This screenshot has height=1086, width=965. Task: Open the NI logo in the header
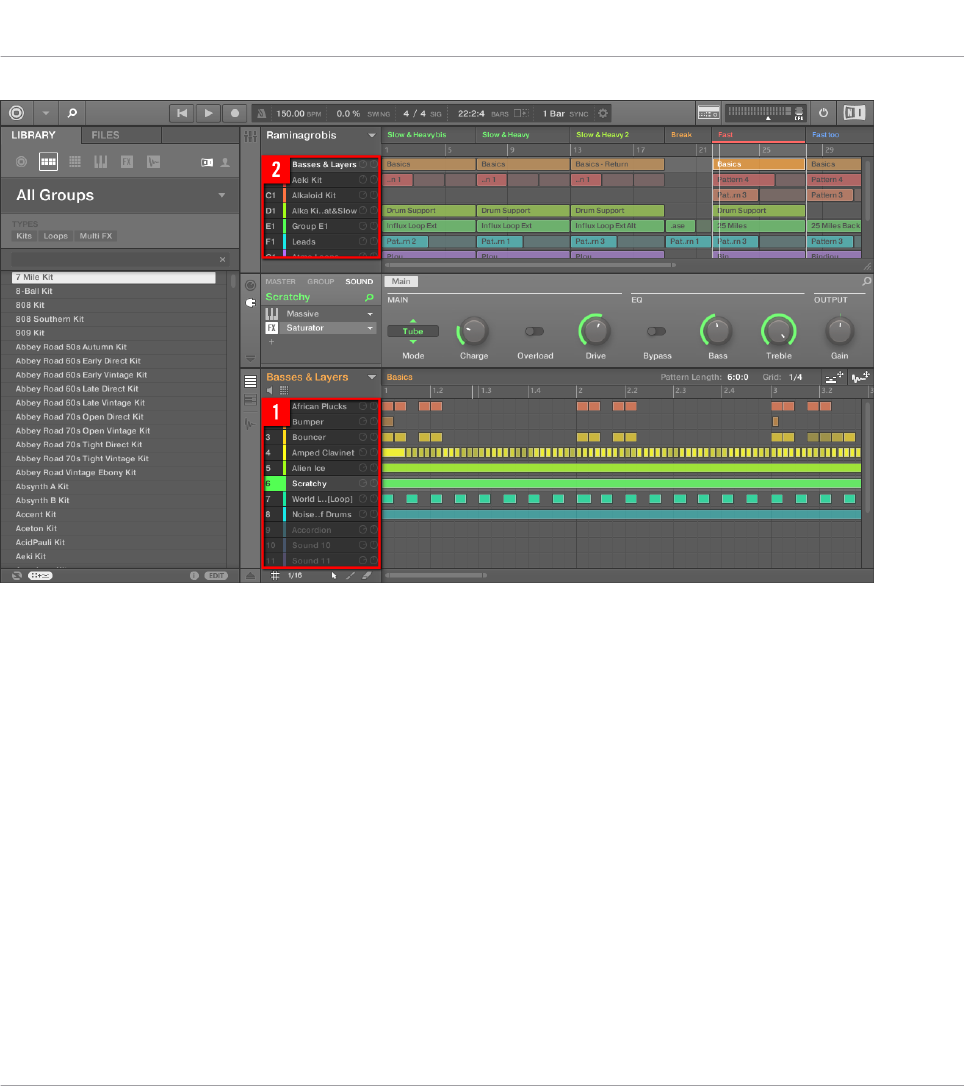[x=854, y=113]
